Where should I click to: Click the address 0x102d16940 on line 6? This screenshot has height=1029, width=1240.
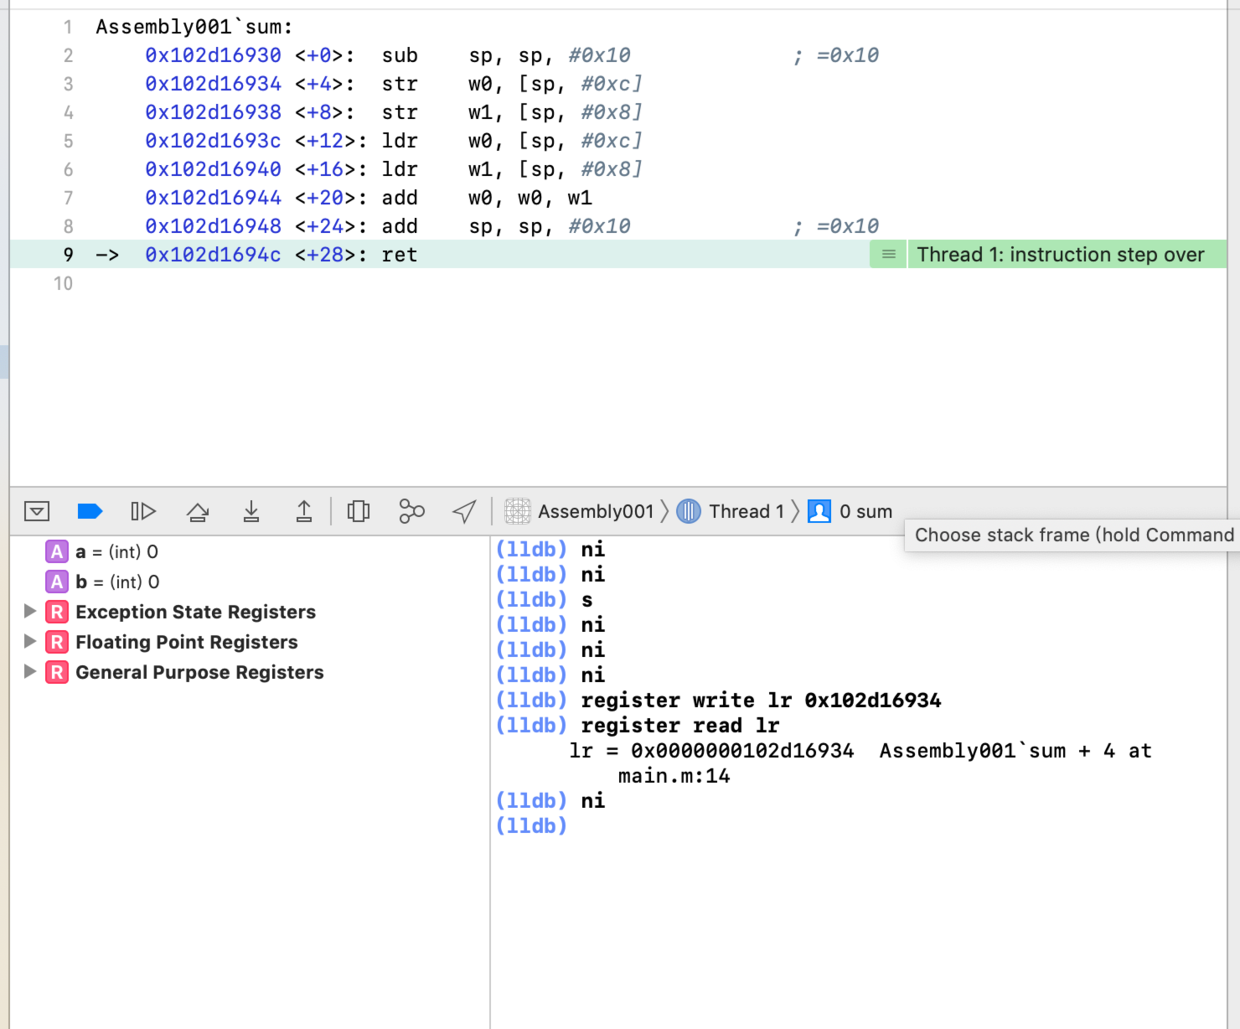pos(213,169)
